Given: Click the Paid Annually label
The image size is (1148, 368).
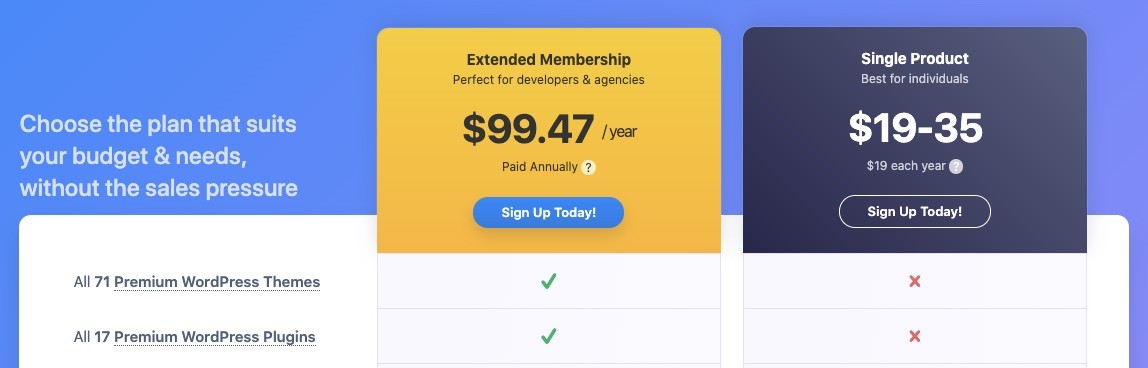Looking at the screenshot, I should click(540, 167).
